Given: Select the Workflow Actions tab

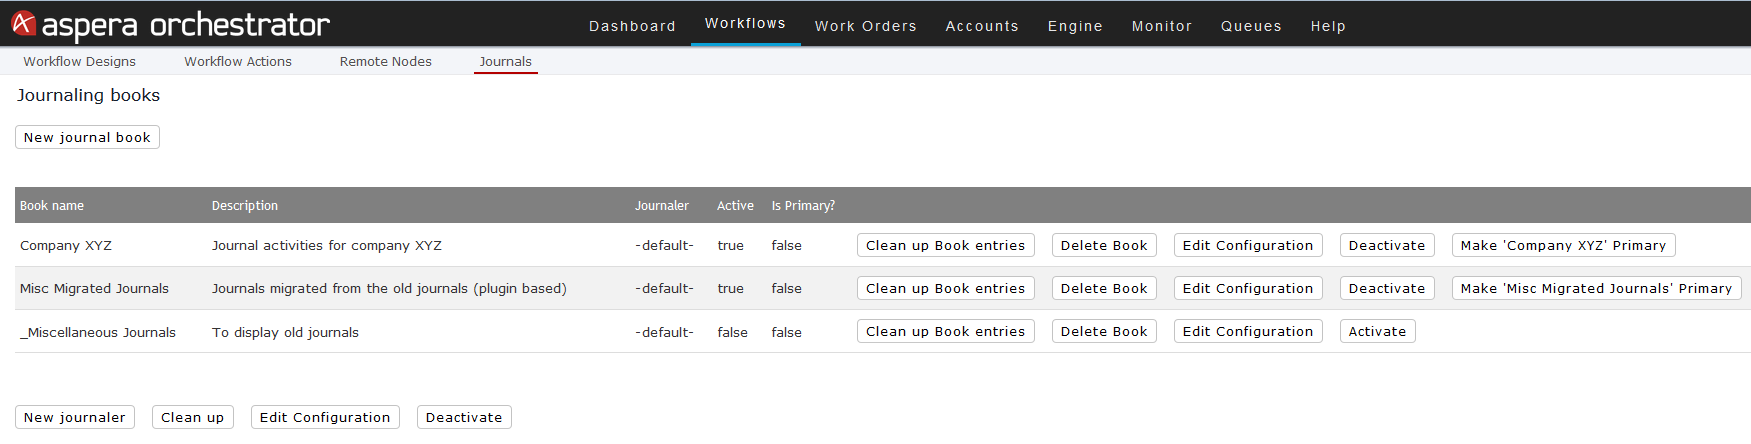Looking at the screenshot, I should click(x=238, y=61).
